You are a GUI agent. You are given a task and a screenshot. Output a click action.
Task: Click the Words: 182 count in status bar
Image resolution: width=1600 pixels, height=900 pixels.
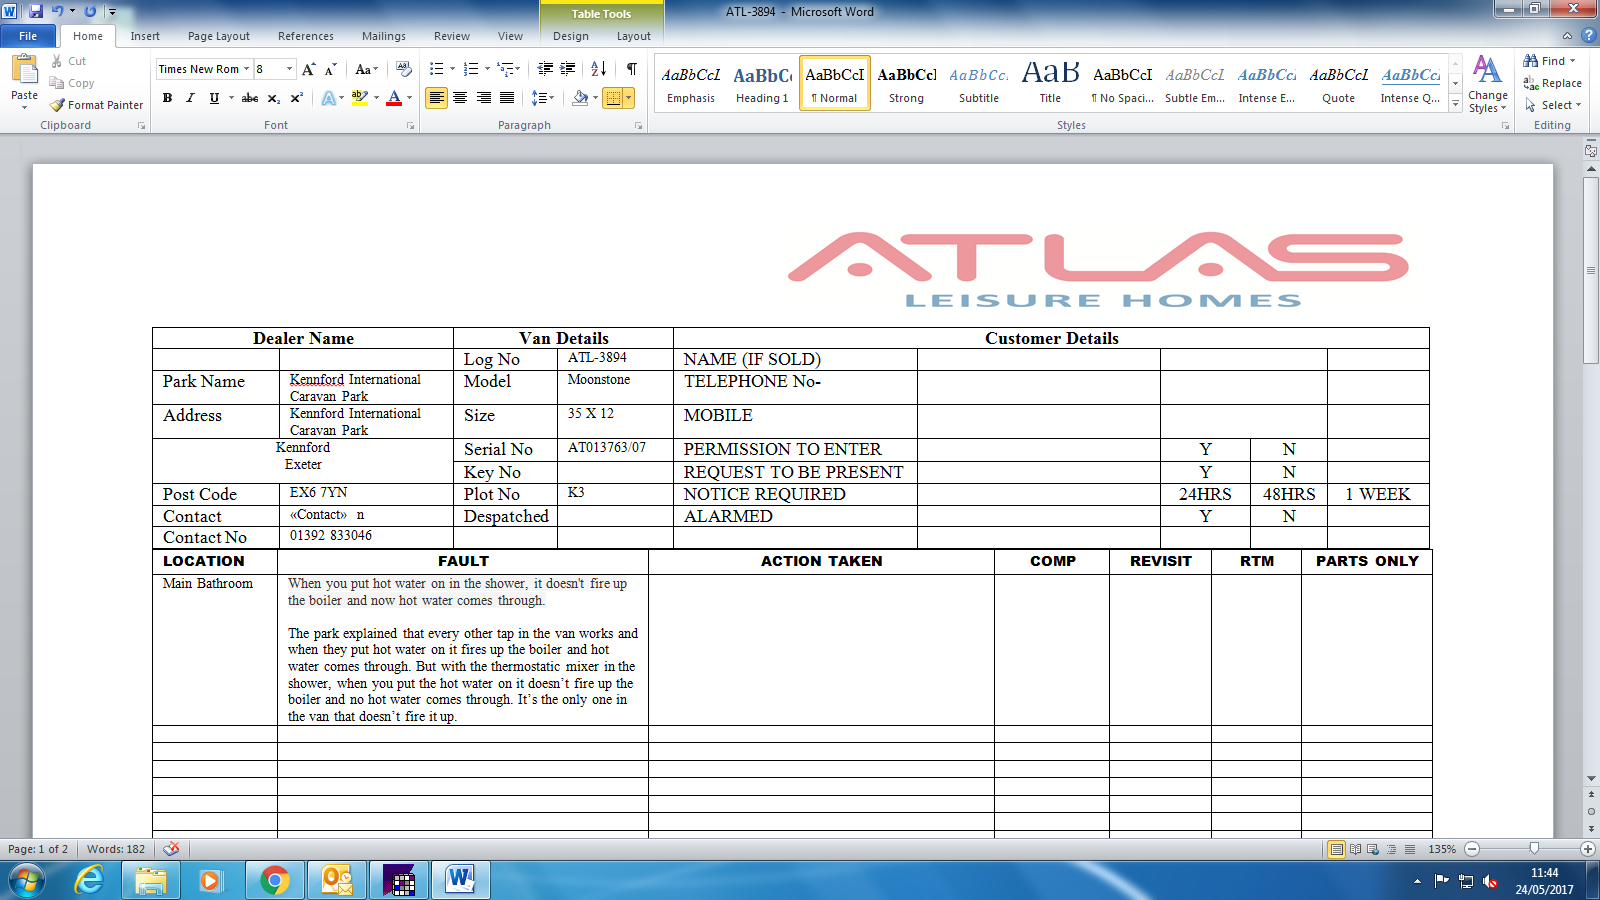116,849
